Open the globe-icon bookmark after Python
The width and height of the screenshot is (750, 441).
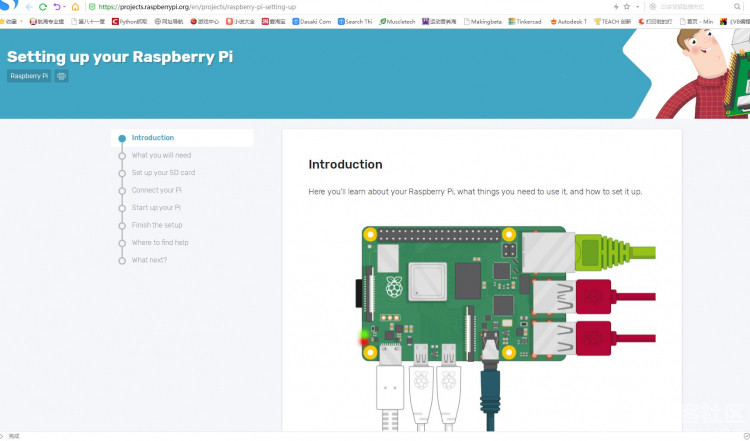click(169, 22)
